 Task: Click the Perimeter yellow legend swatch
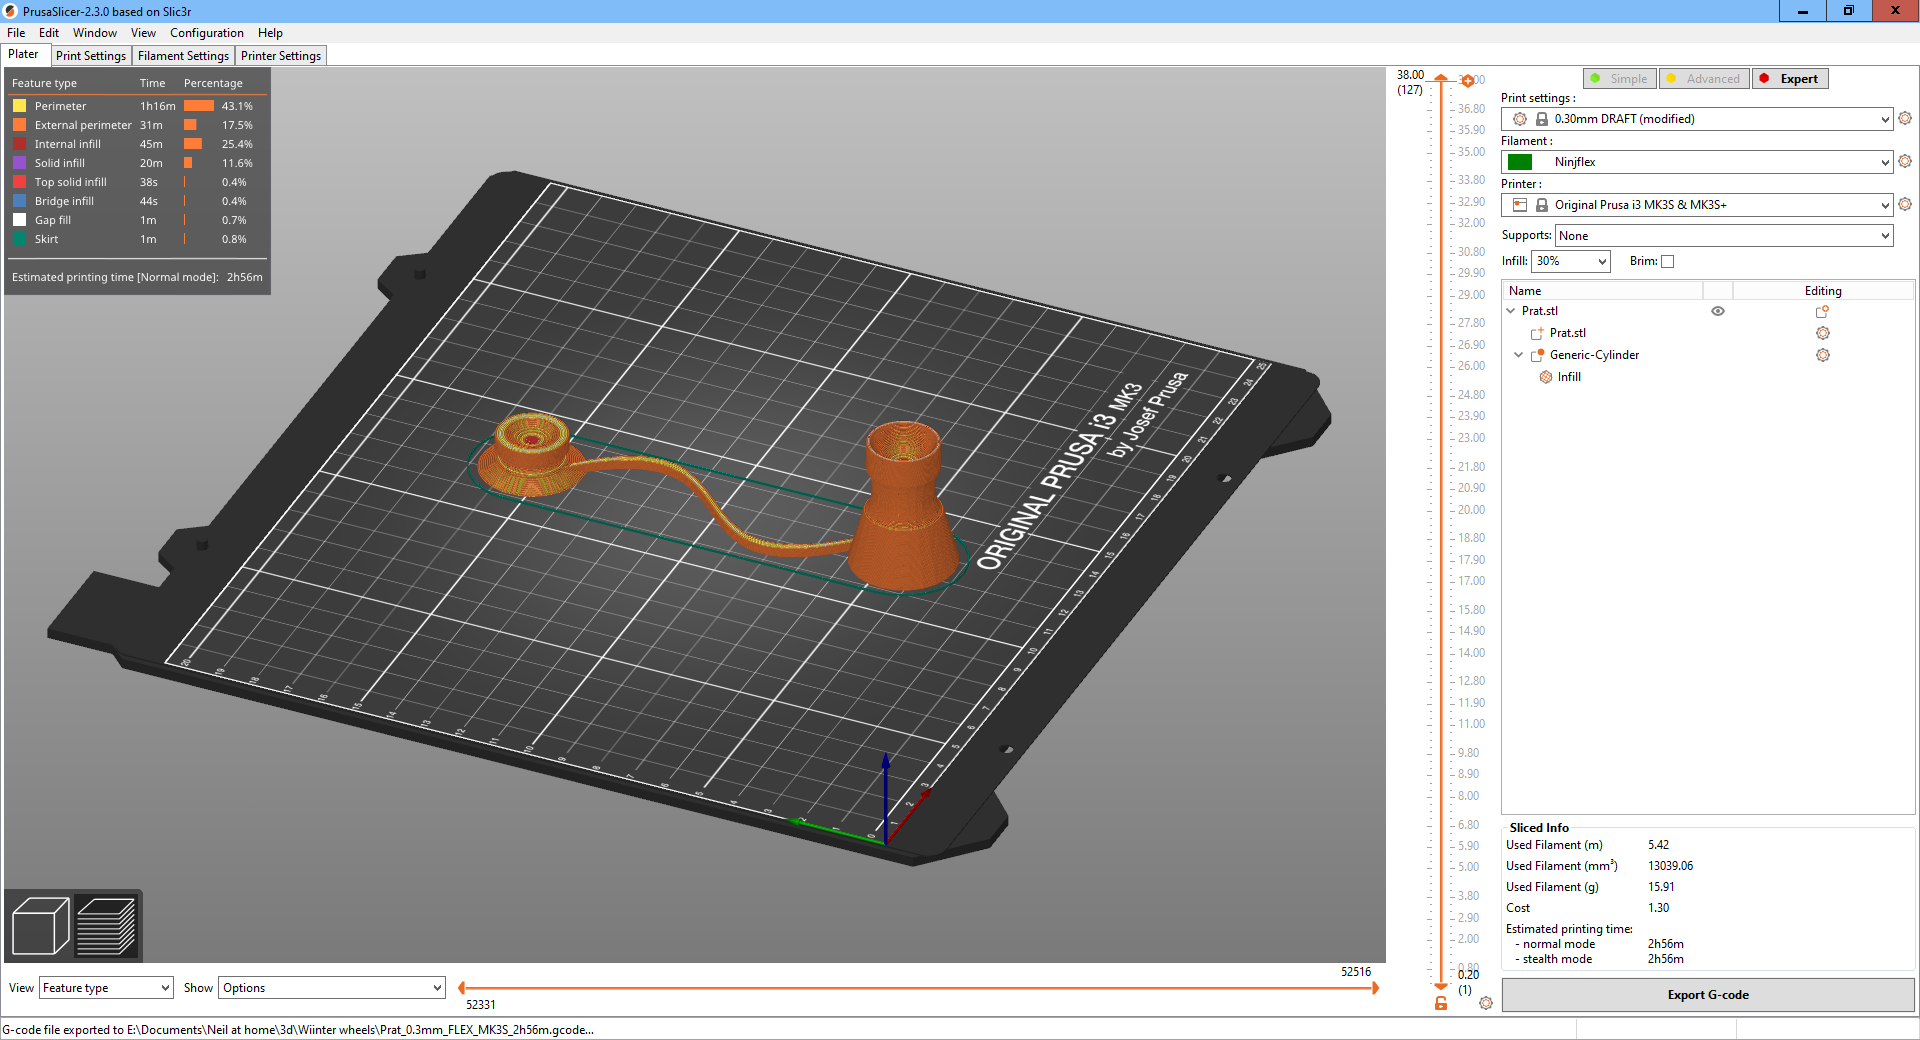click(19, 106)
